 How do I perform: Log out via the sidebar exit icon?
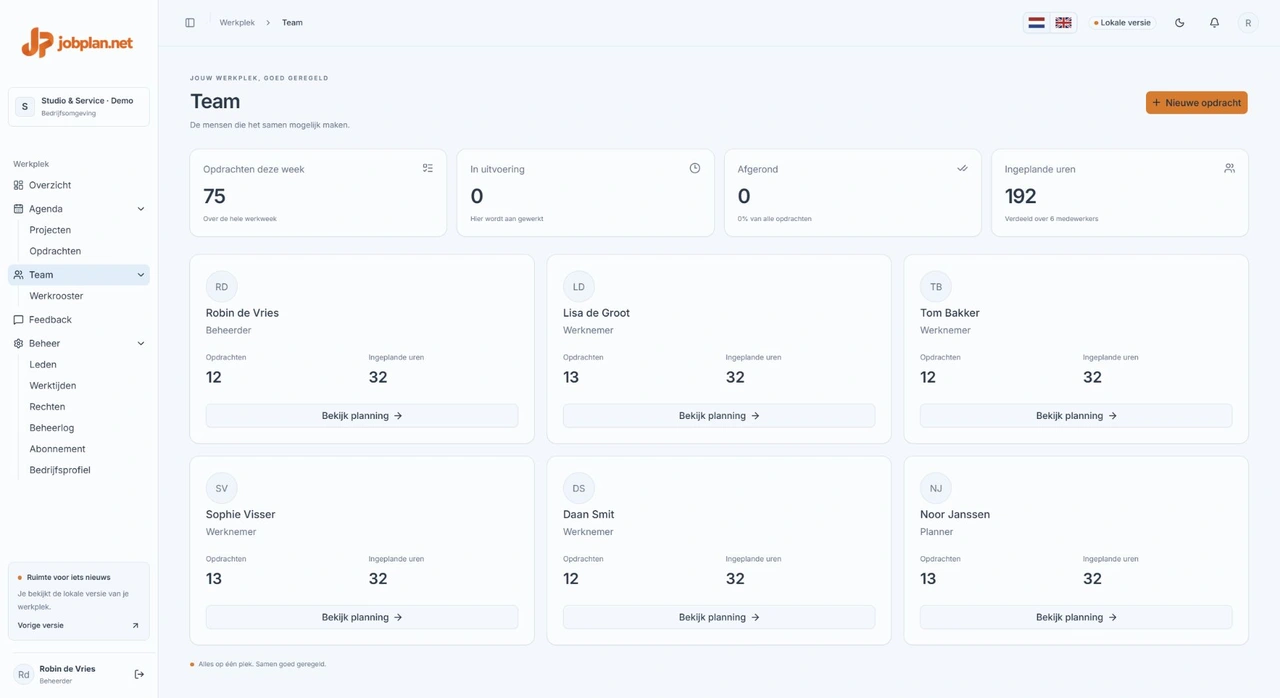click(x=139, y=675)
